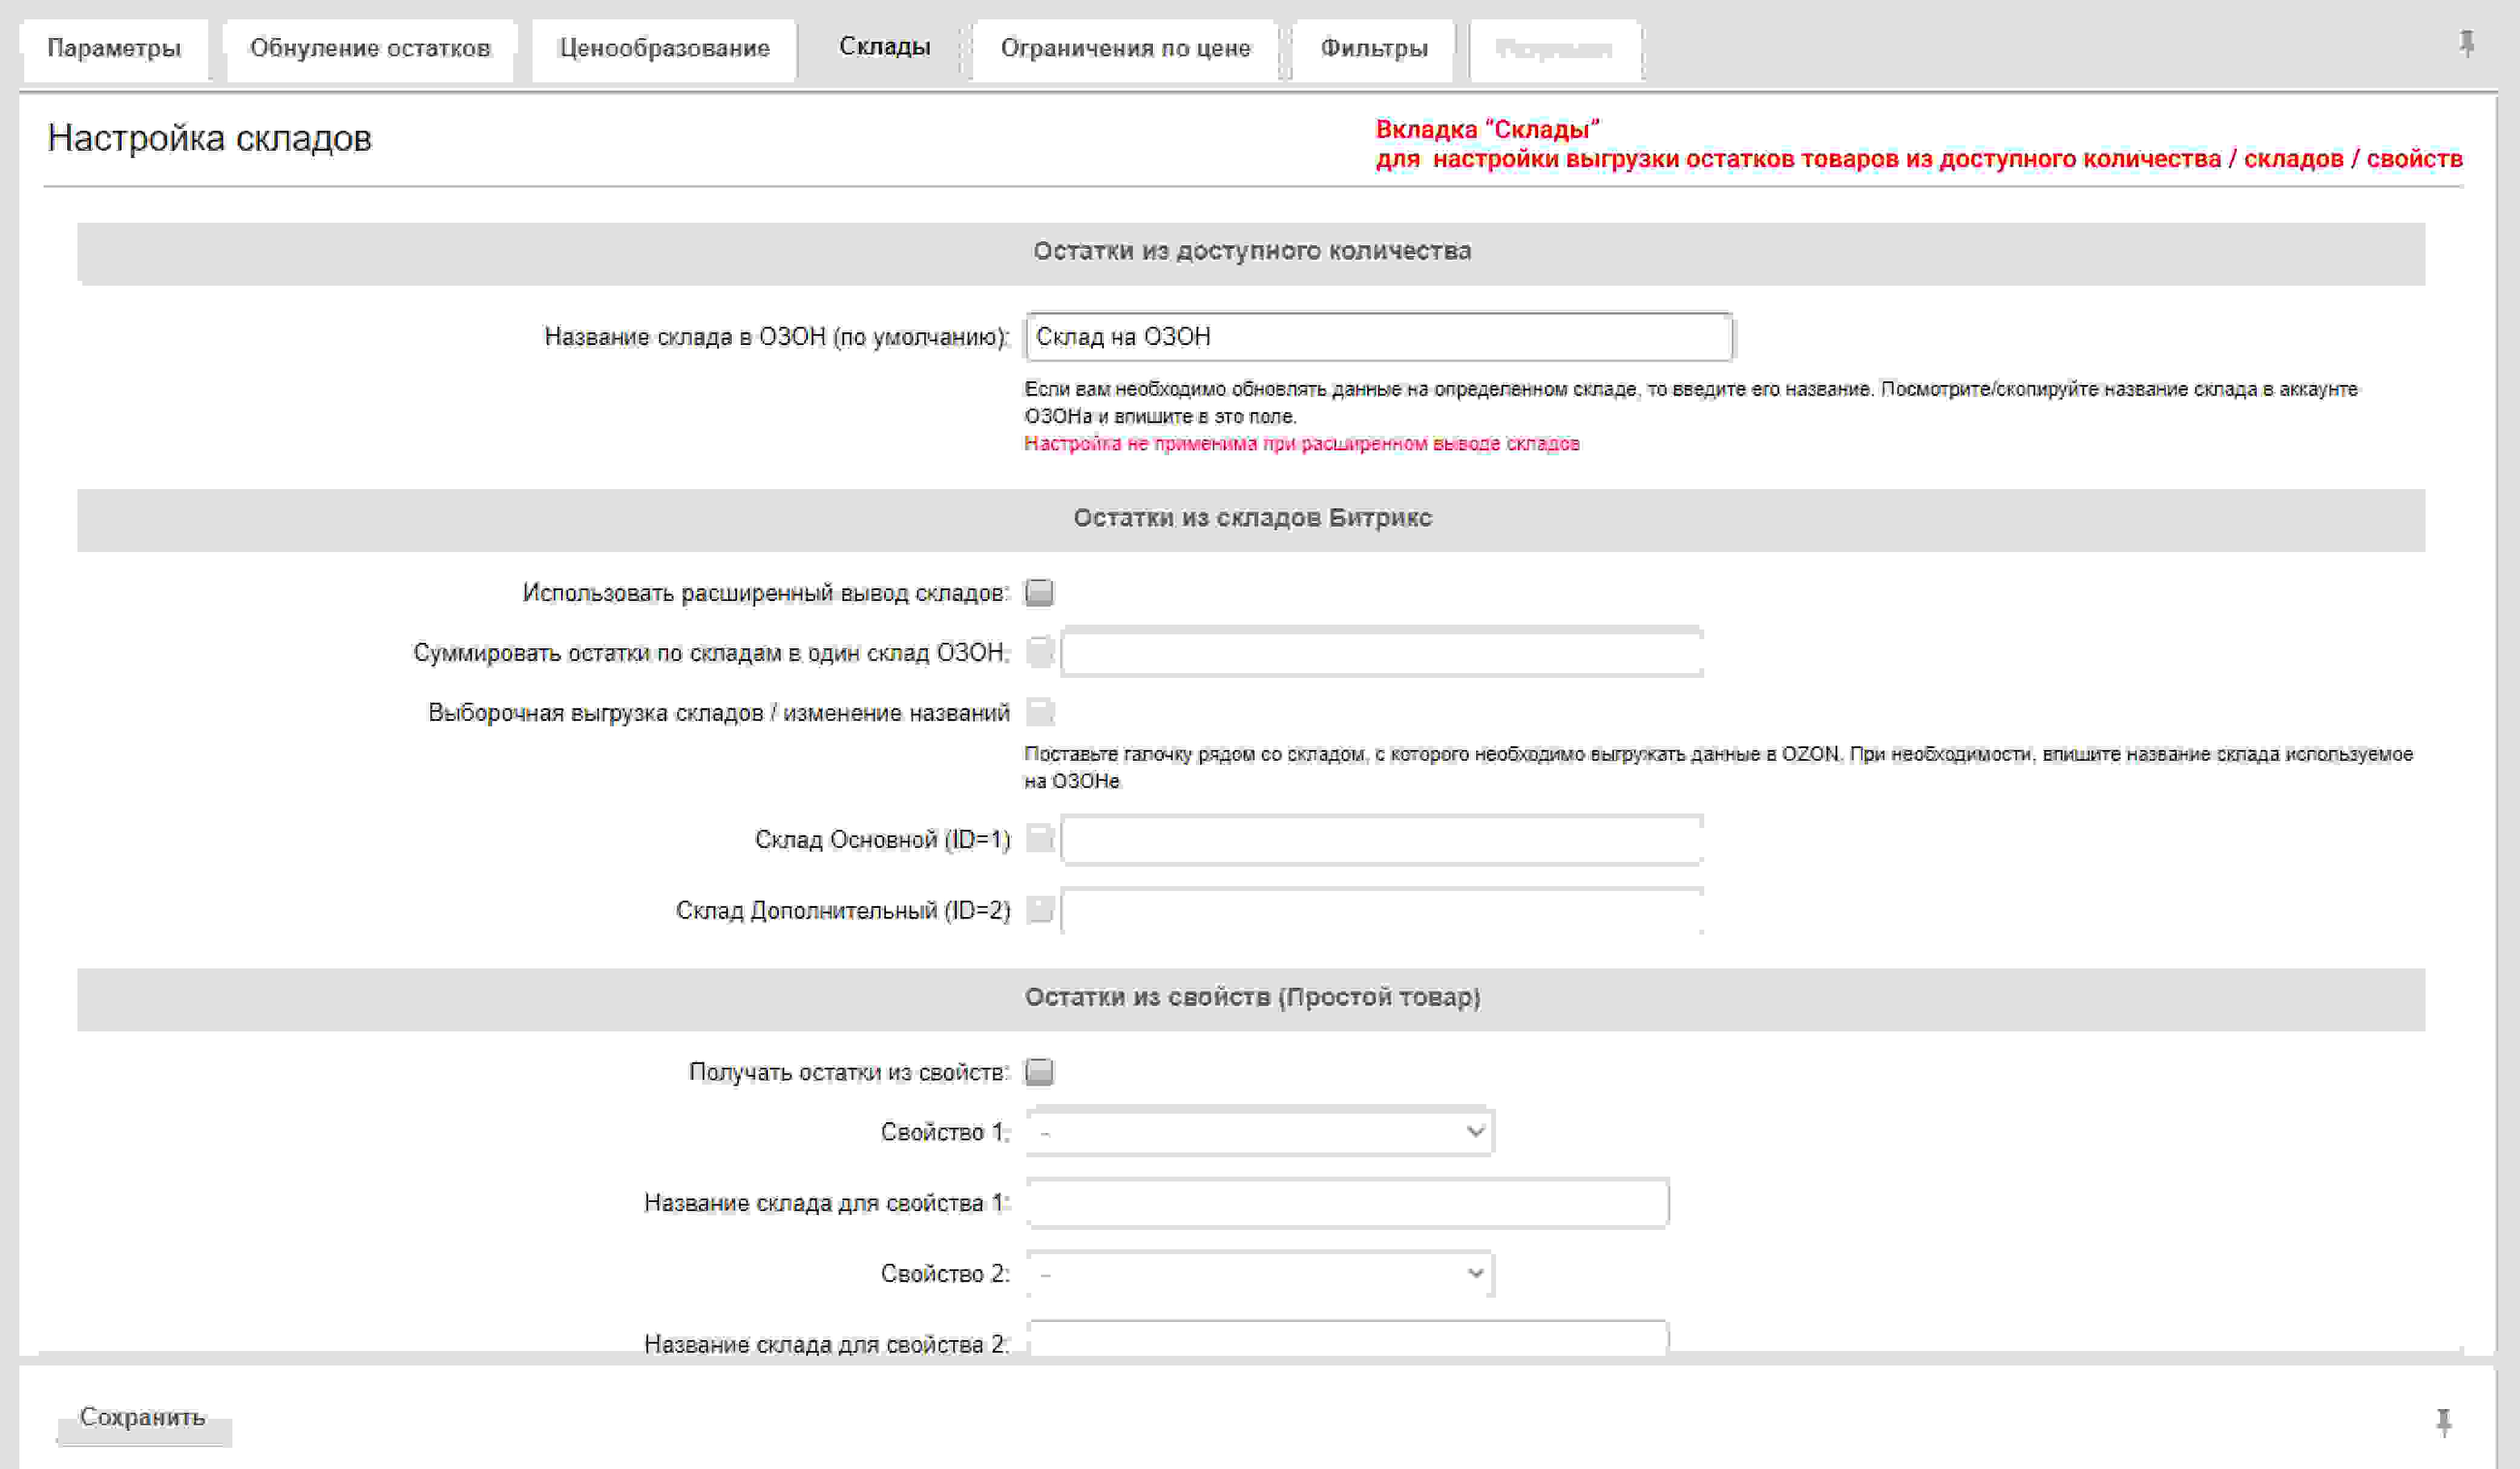Click the pin icon beside Сохранить
This screenshot has width=2520, height=1469.
pyautogui.click(x=2444, y=1422)
